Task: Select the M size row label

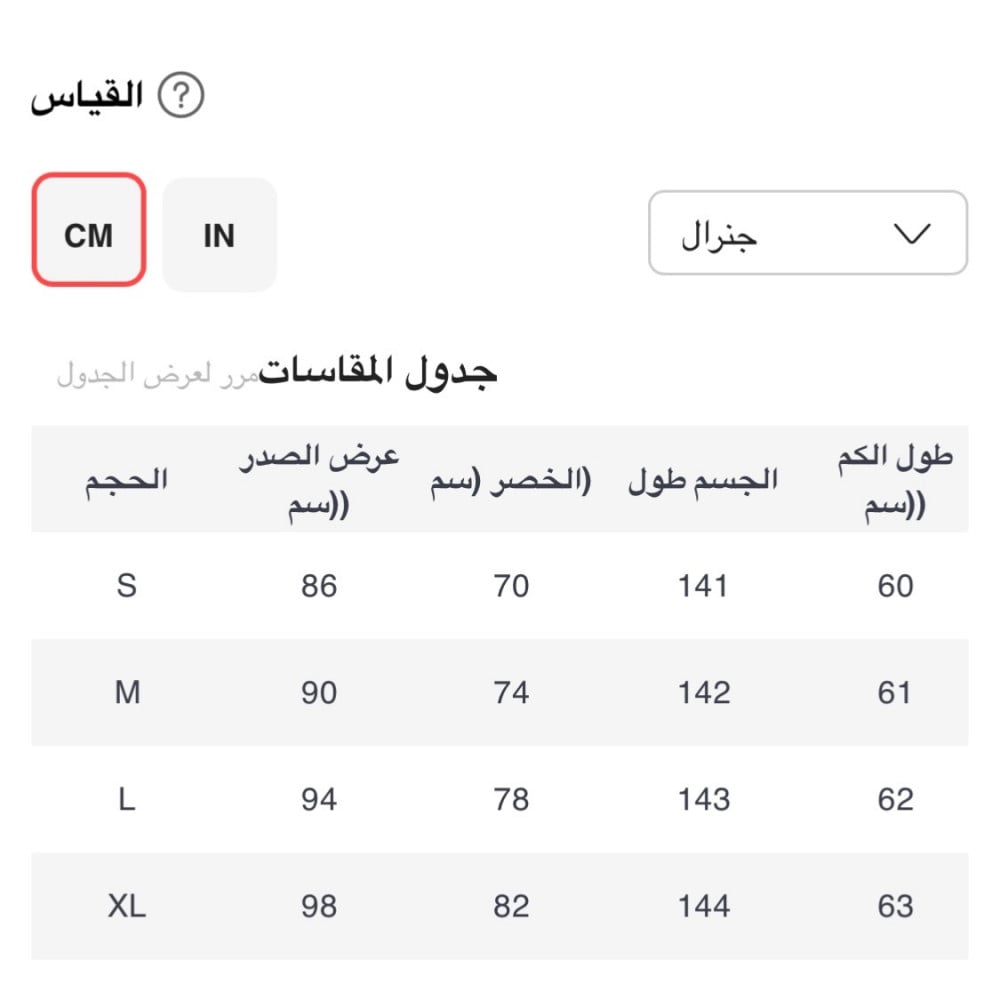Action: (127, 692)
